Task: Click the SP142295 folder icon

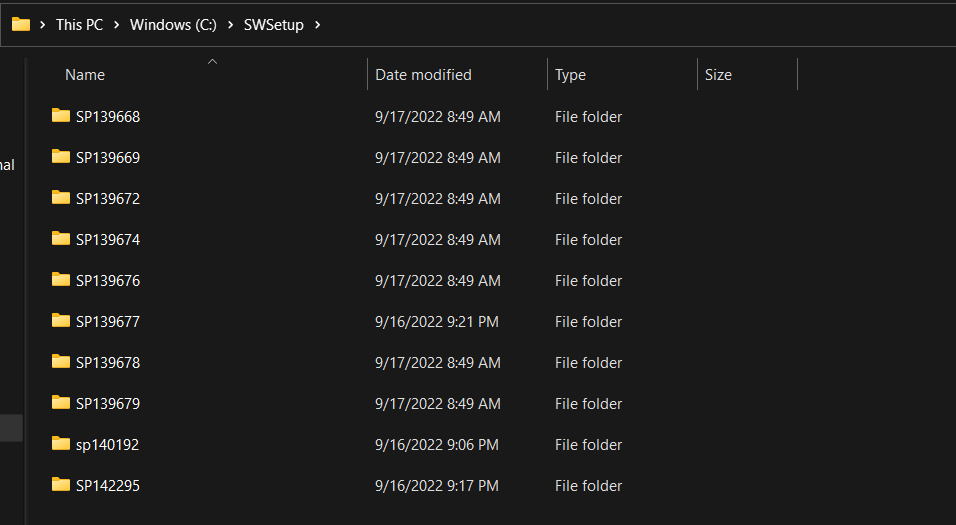Action: 61,485
